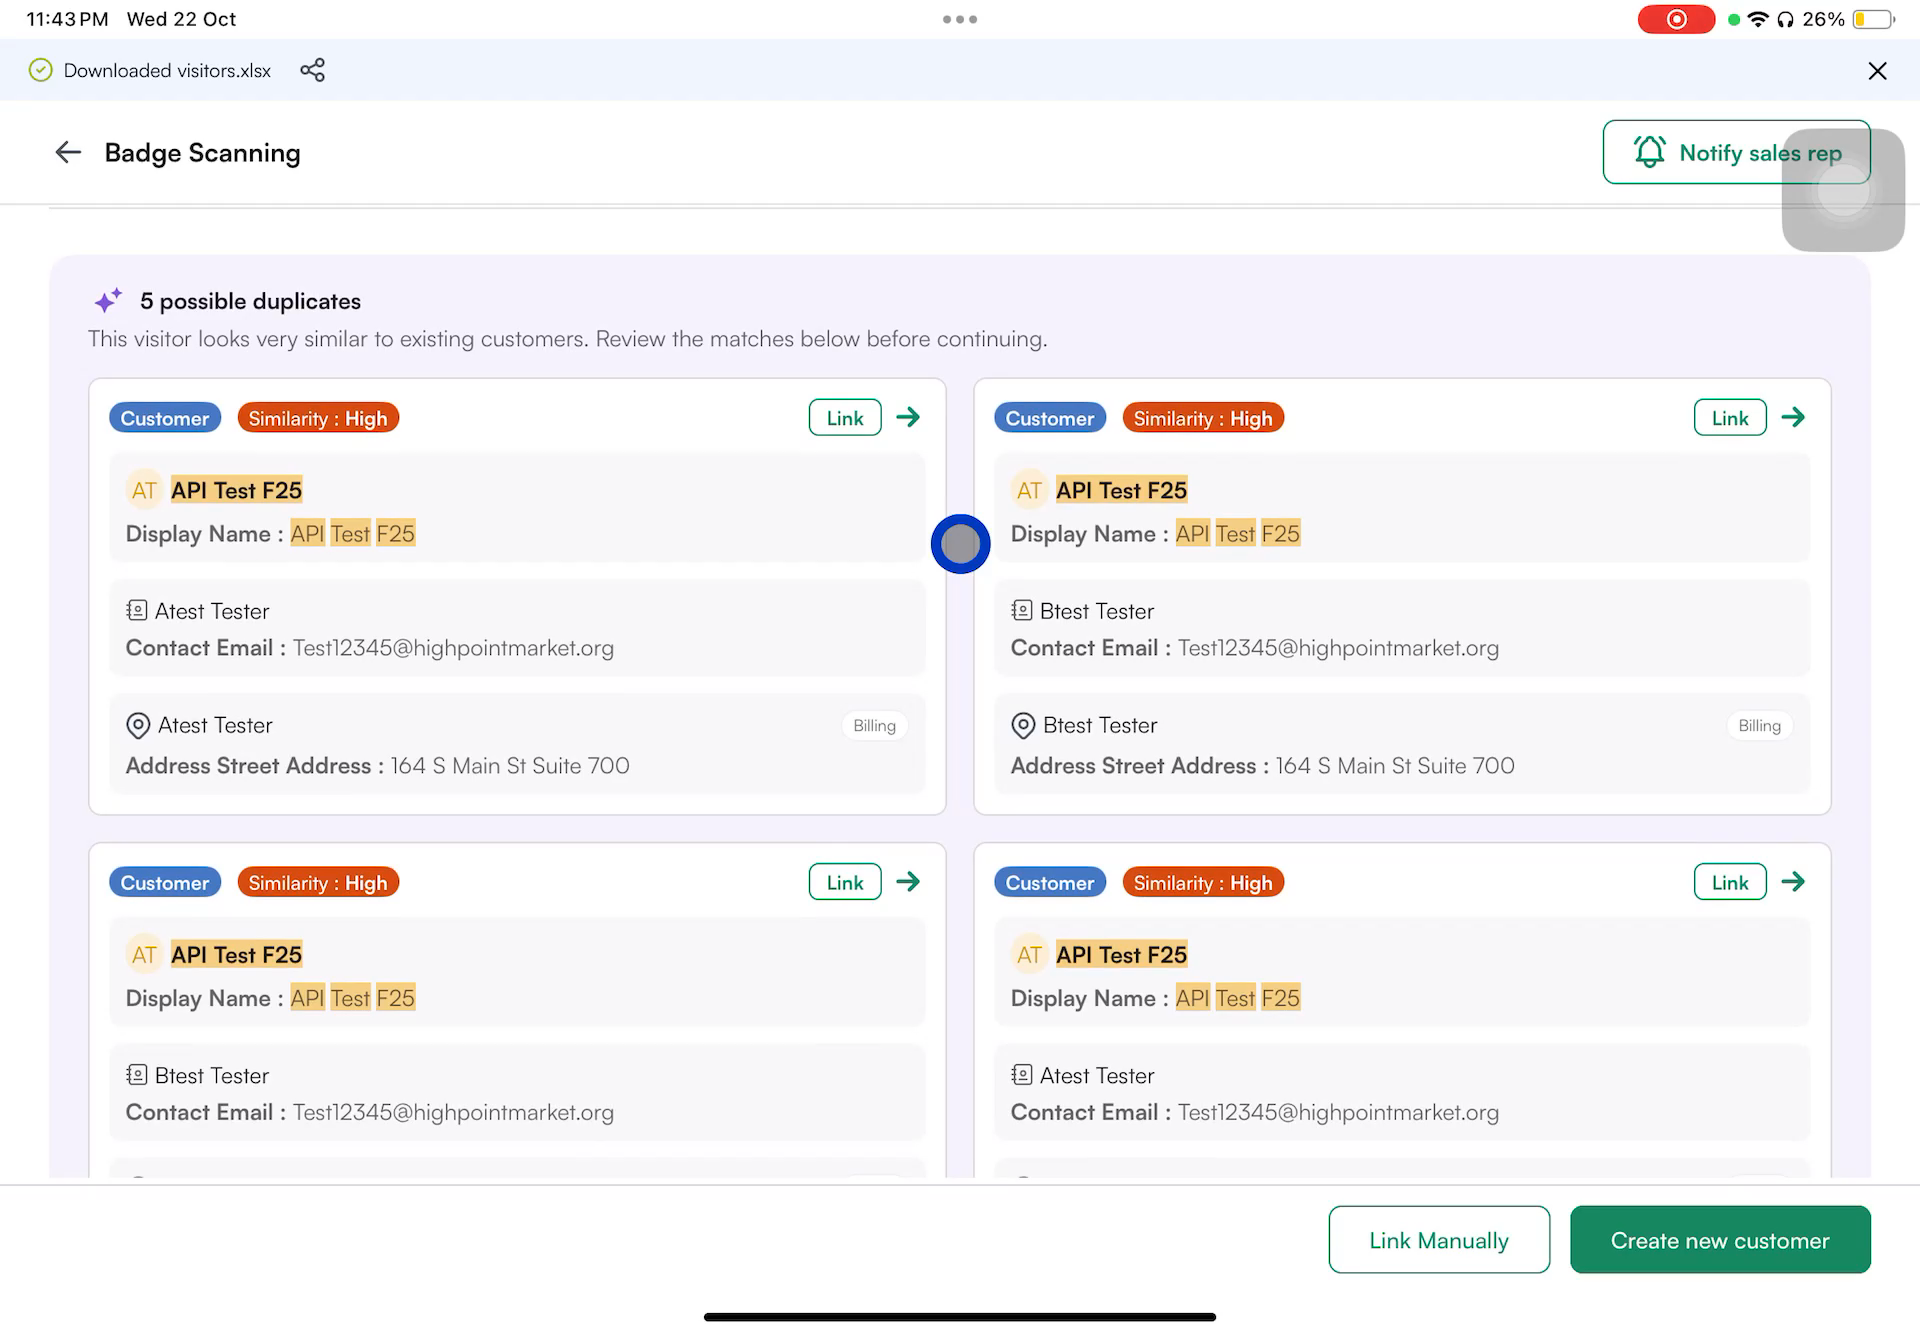Tap the Similarity: High badge on top-left card
Image resolution: width=1920 pixels, height=1334 pixels.
[318, 417]
